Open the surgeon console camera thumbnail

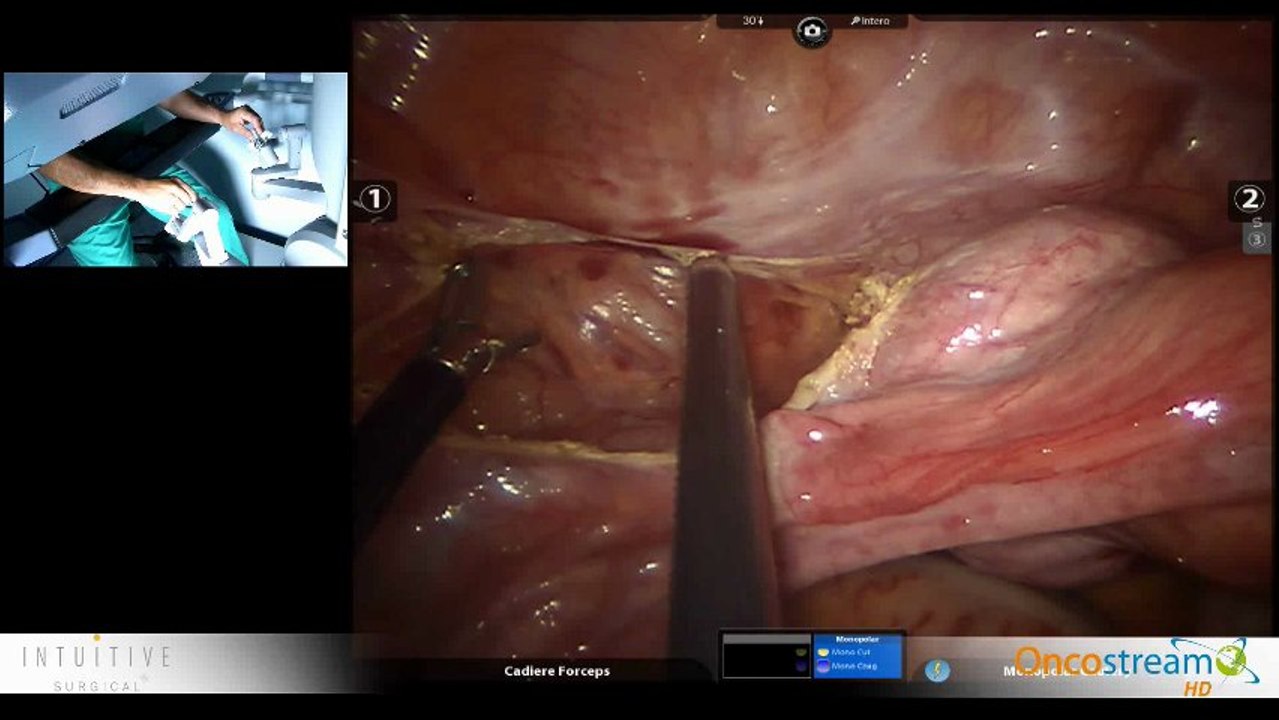[176, 169]
